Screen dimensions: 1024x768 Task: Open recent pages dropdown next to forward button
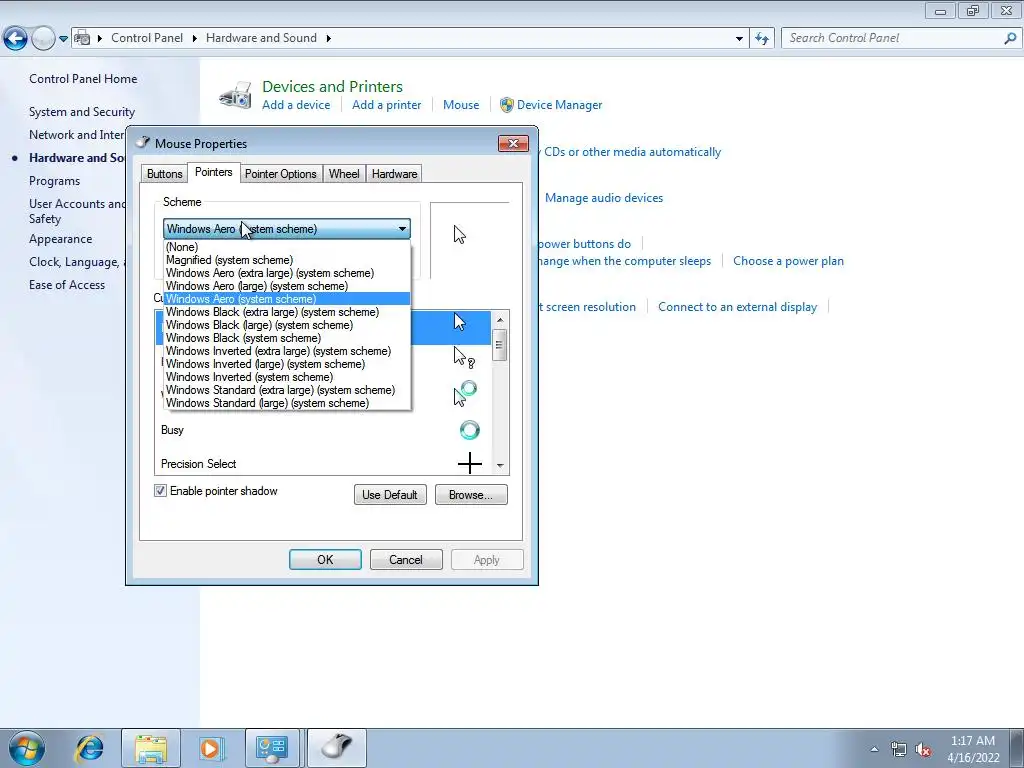click(x=63, y=39)
